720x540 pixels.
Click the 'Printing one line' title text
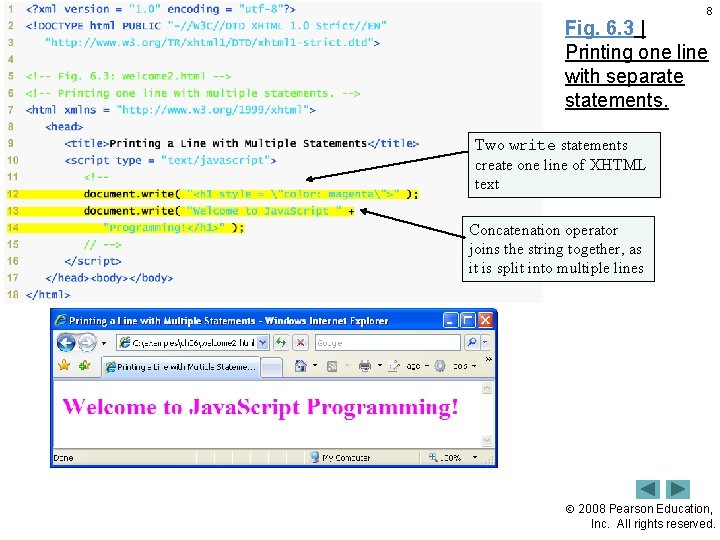pyautogui.click(x=636, y=52)
